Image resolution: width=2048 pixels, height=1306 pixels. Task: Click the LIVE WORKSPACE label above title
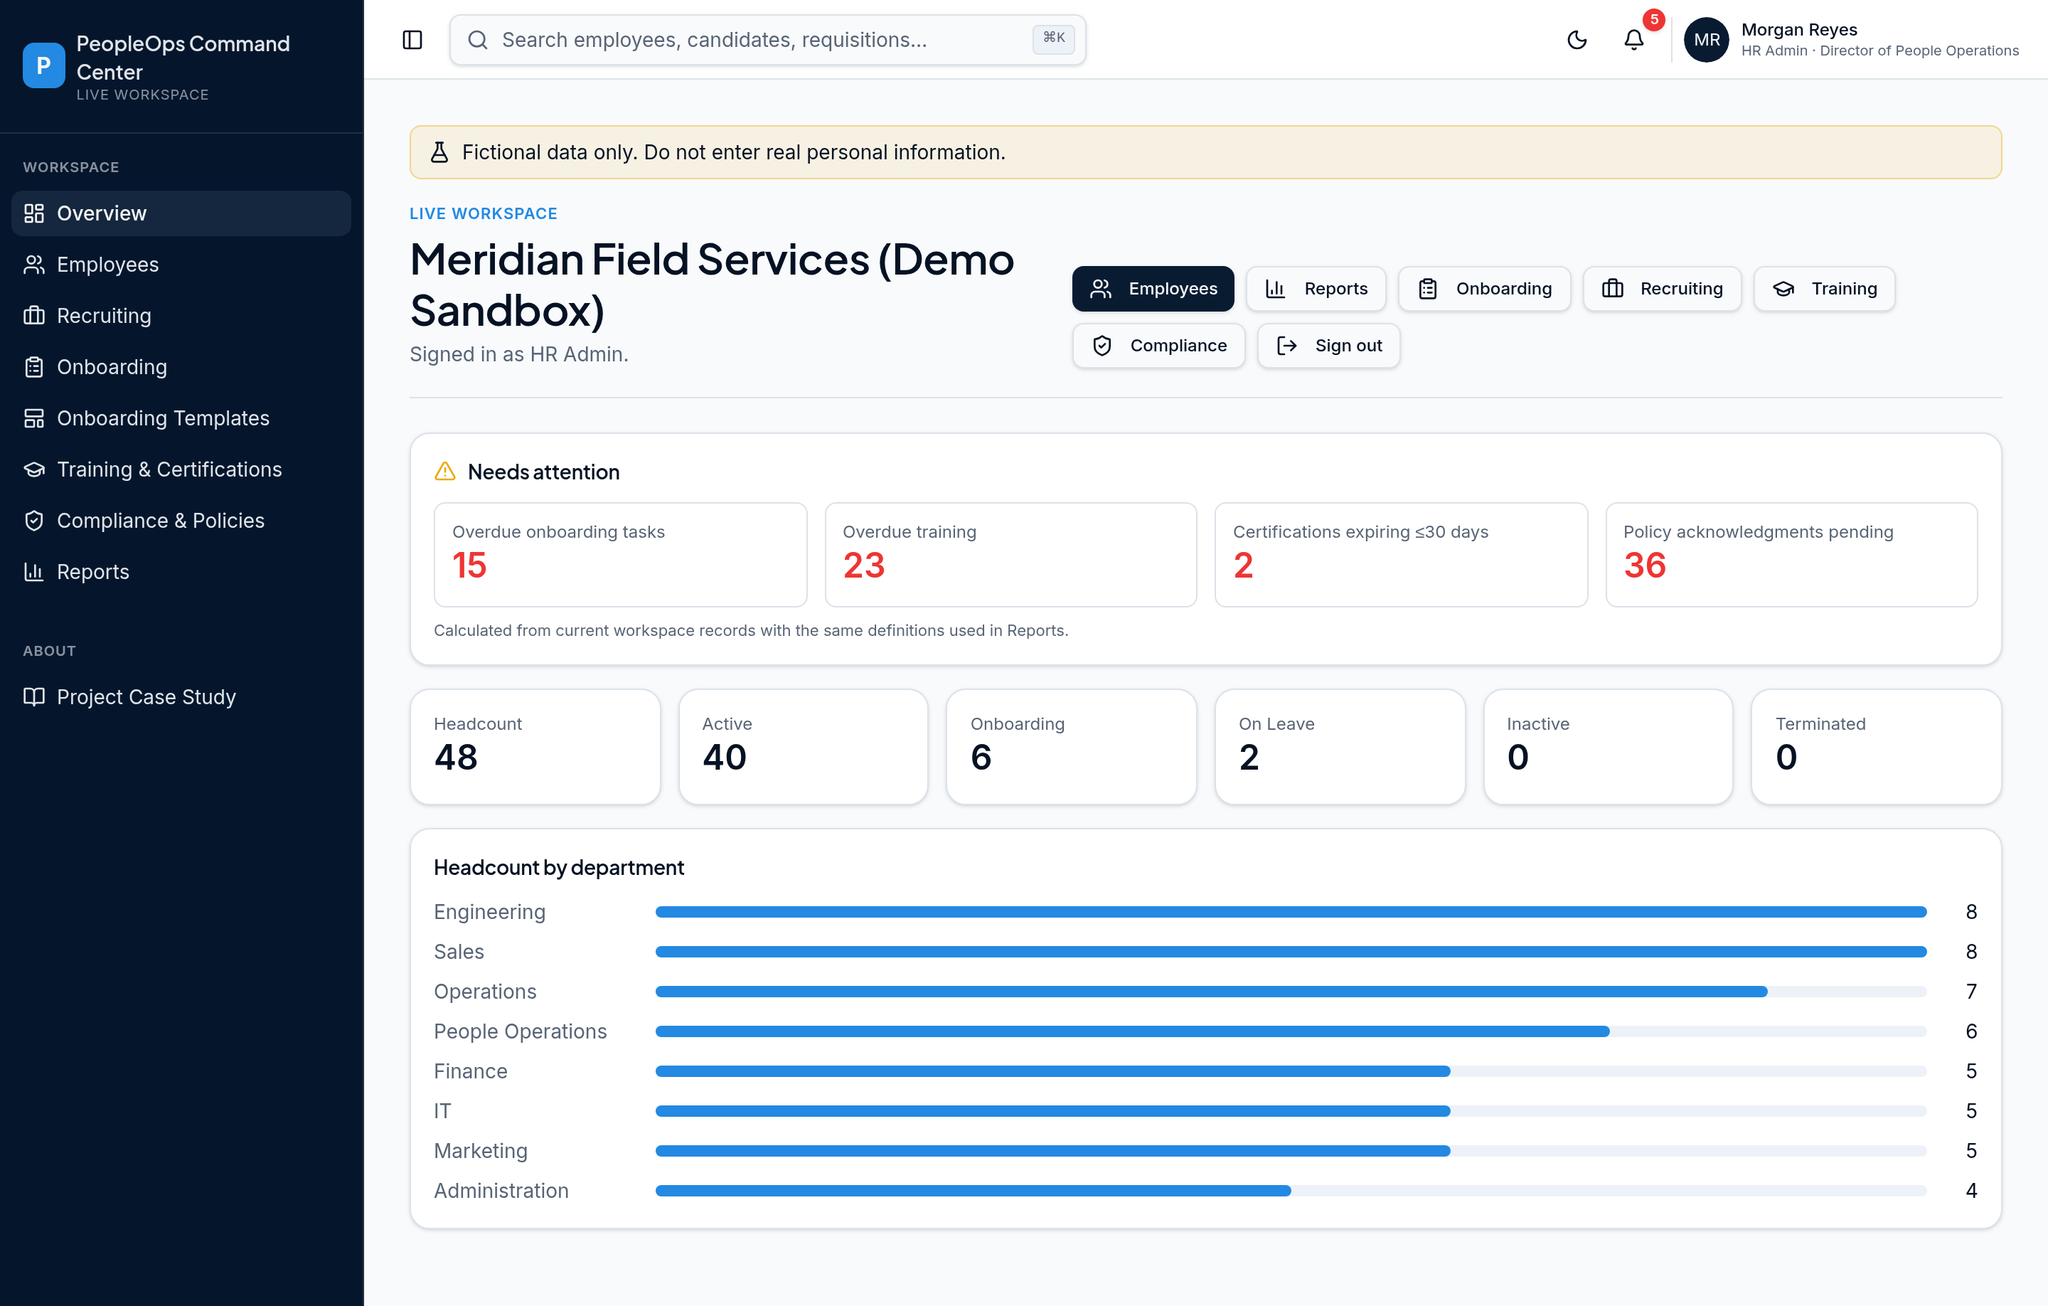(x=484, y=214)
